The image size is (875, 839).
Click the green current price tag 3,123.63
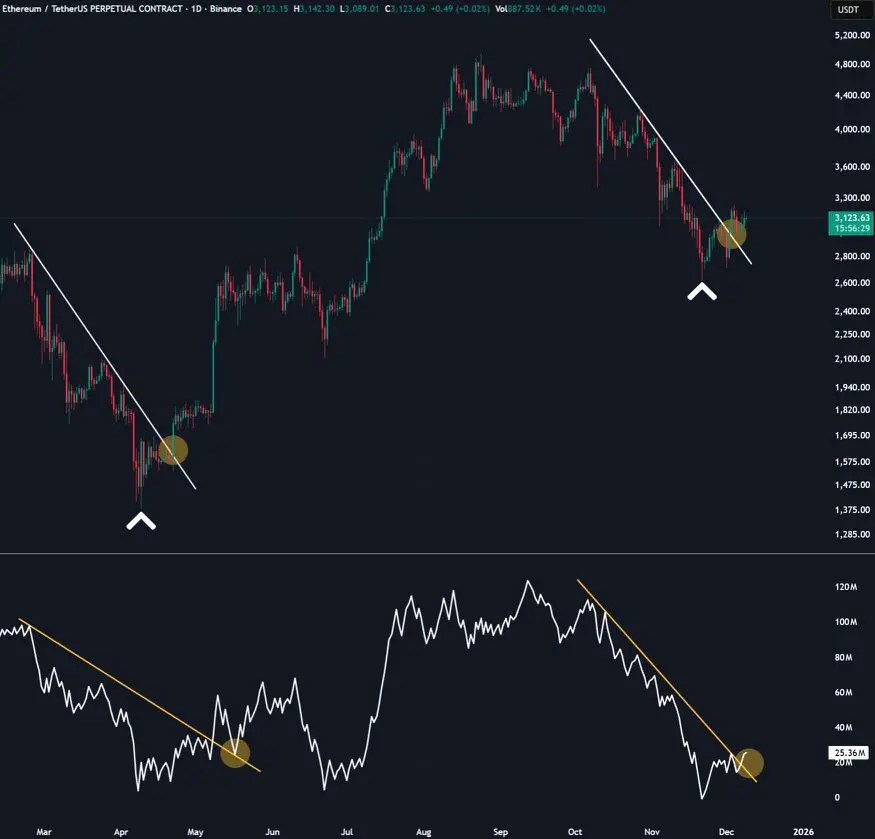click(852, 218)
